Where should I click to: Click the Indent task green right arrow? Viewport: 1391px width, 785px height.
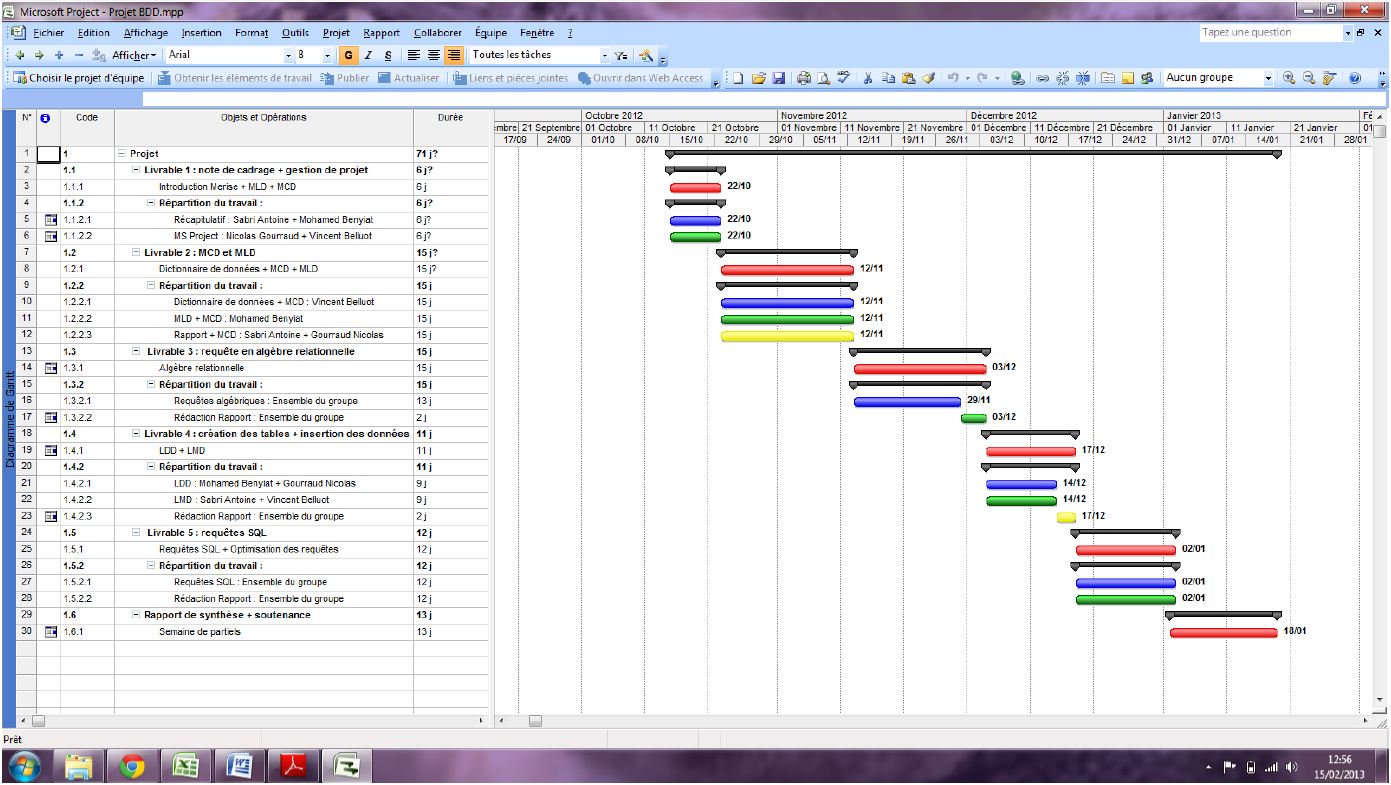pyautogui.click(x=39, y=55)
